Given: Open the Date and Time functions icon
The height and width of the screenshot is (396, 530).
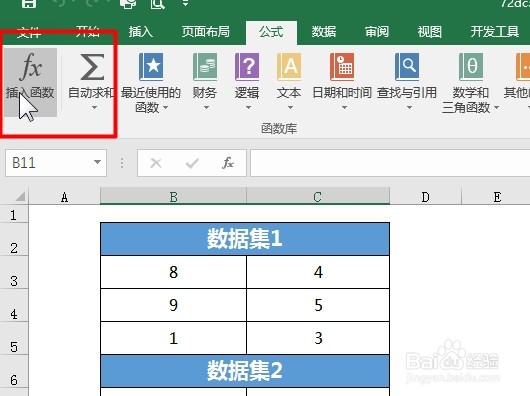Looking at the screenshot, I should (342, 67).
